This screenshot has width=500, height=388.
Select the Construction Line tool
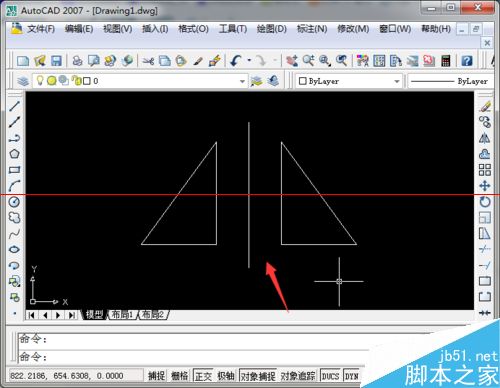click(14, 122)
